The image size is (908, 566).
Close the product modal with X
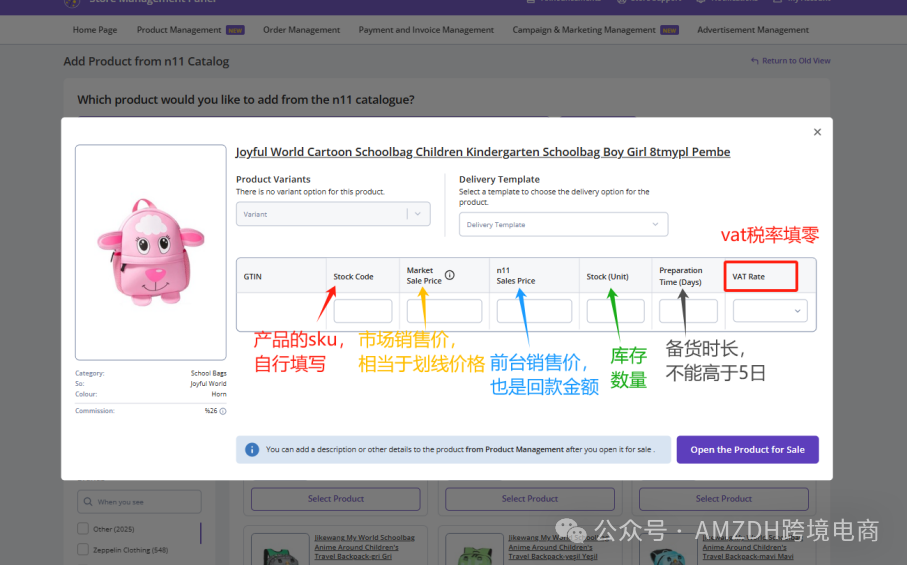817,132
